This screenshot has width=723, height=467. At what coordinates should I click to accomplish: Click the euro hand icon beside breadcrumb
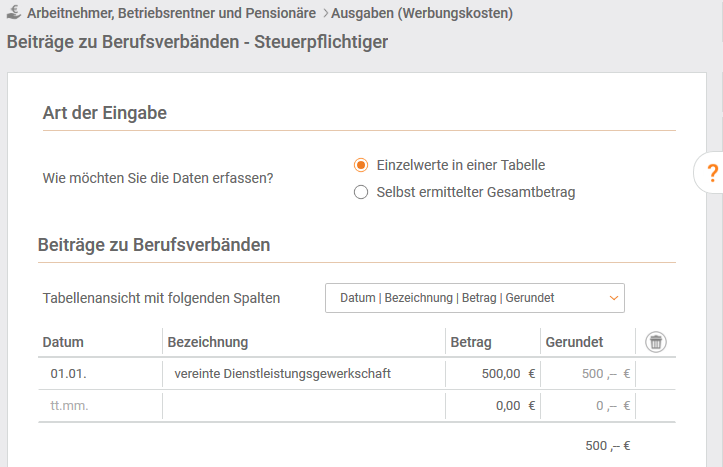[x=14, y=12]
